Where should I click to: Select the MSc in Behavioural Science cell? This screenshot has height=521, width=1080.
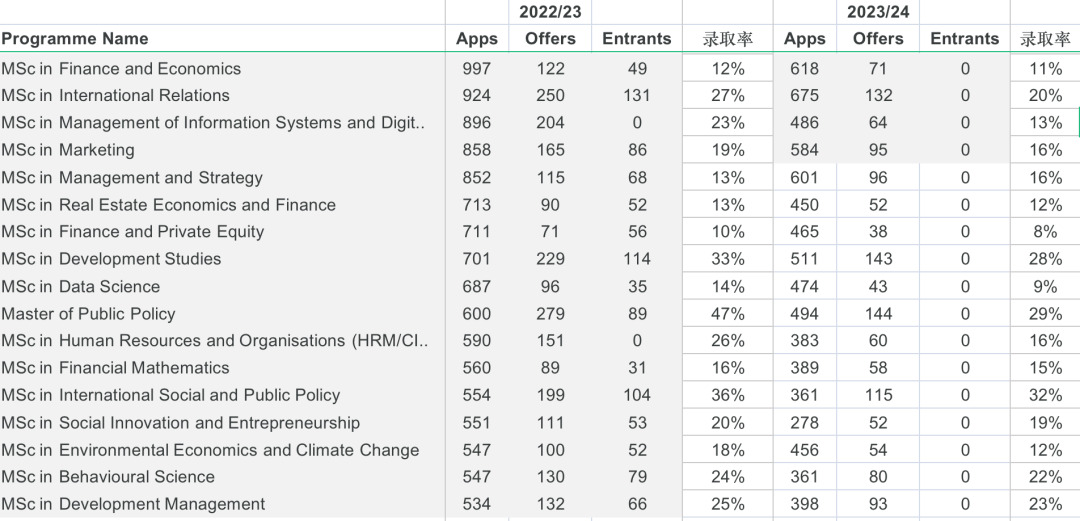(108, 477)
